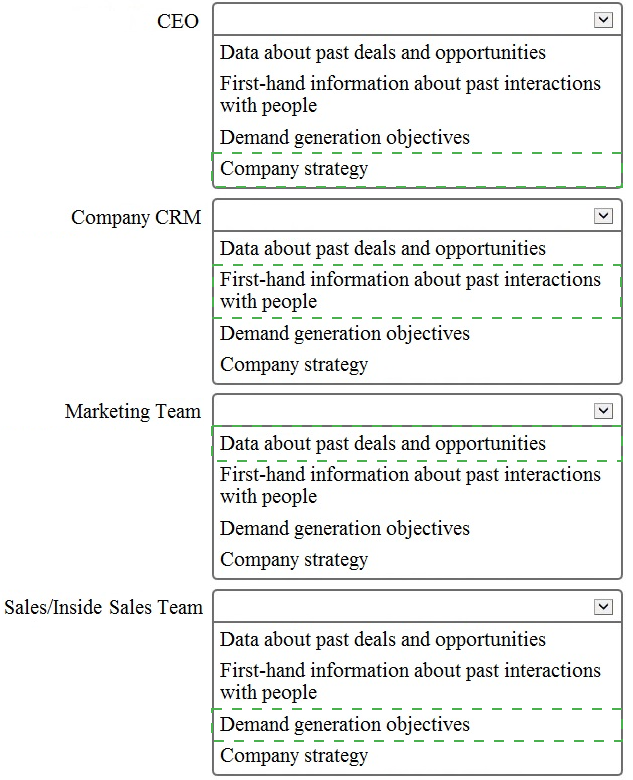Expand the Company CRM dropdown arrow
Screen dimensions: 633x780
click(603, 216)
